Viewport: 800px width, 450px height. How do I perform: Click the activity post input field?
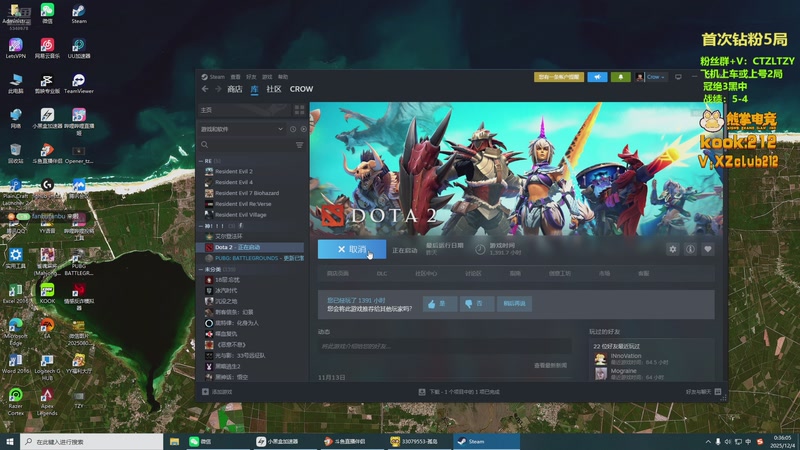[444, 346]
